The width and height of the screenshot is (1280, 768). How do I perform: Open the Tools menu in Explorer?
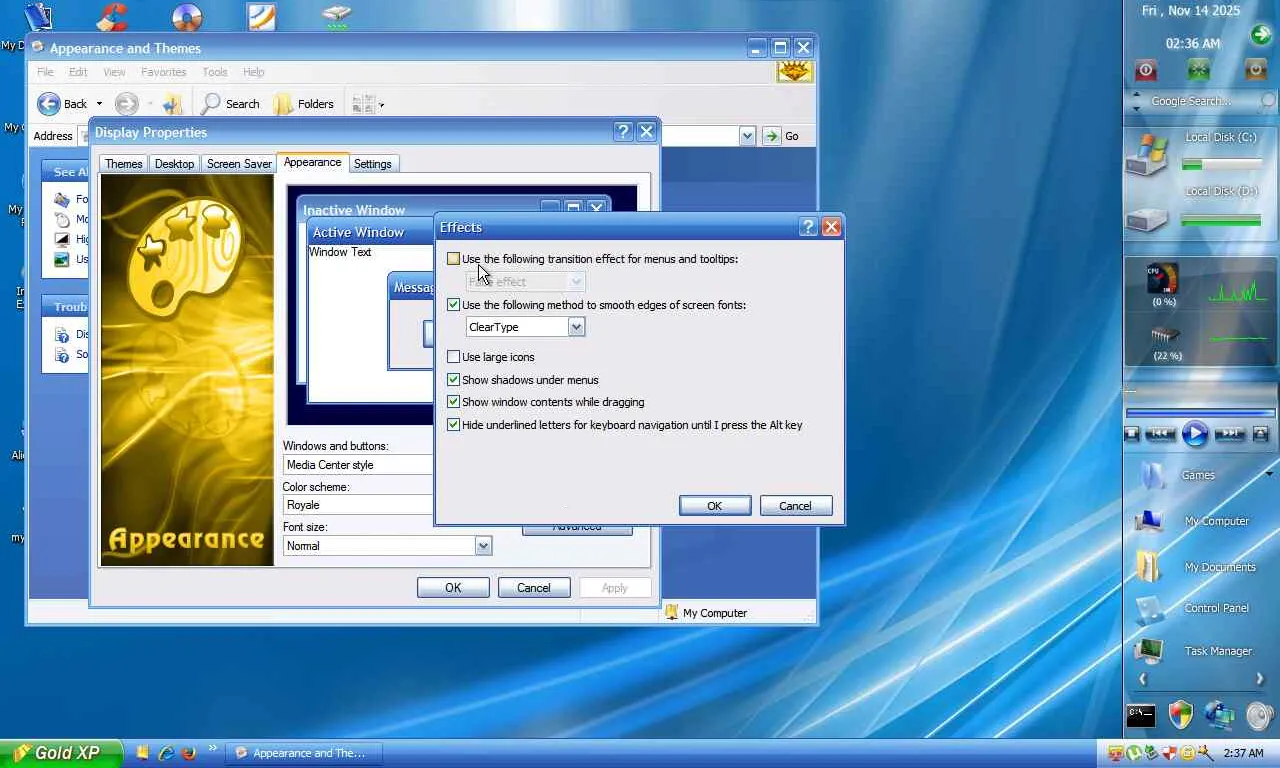pyautogui.click(x=215, y=72)
